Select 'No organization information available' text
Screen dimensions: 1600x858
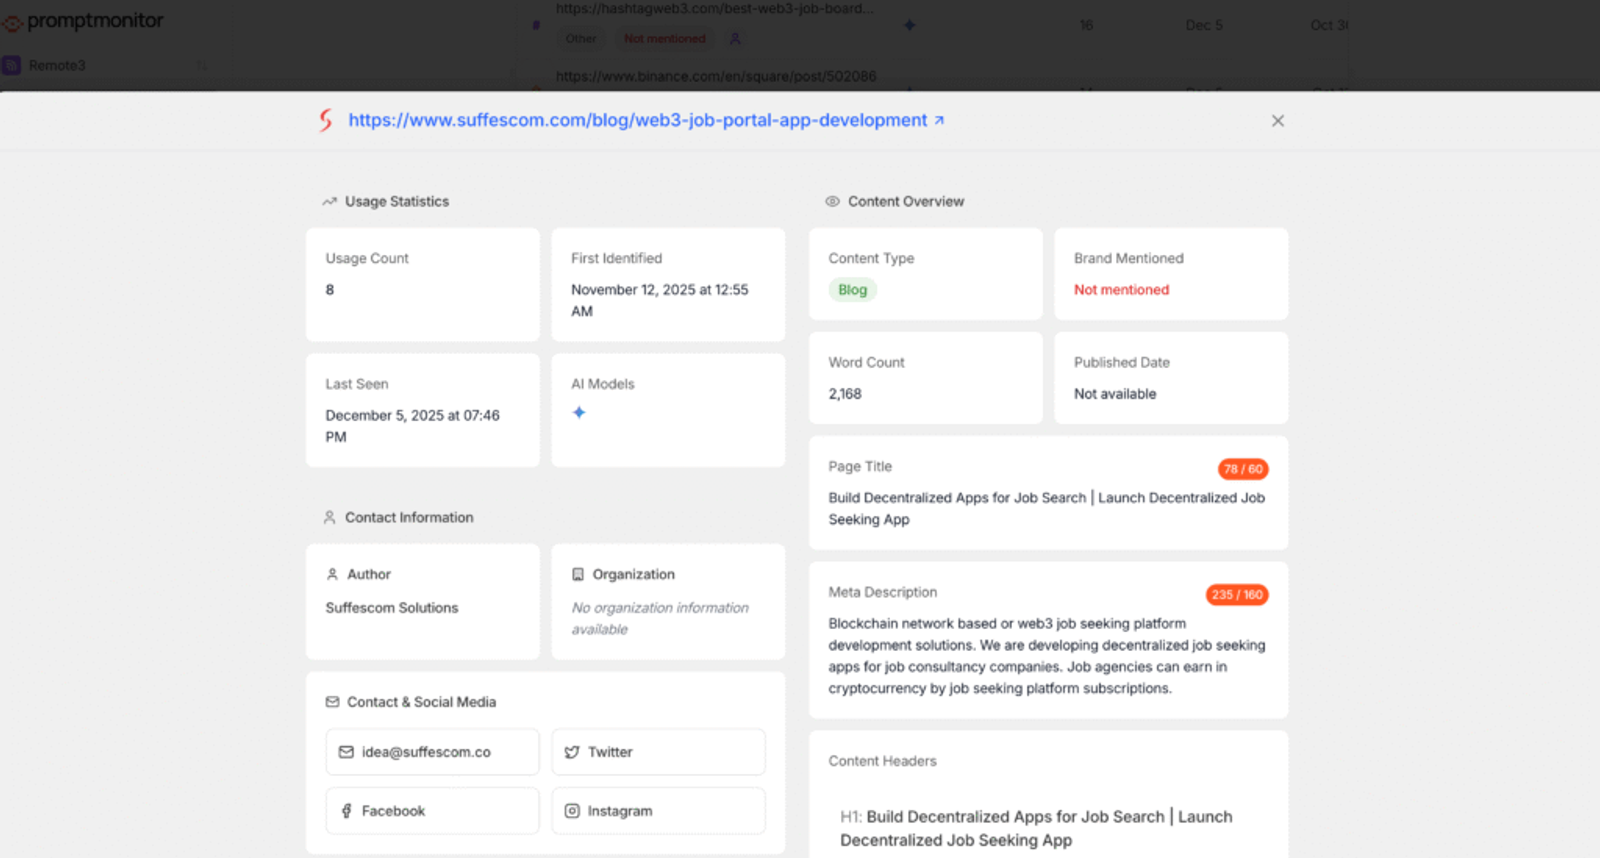660,618
